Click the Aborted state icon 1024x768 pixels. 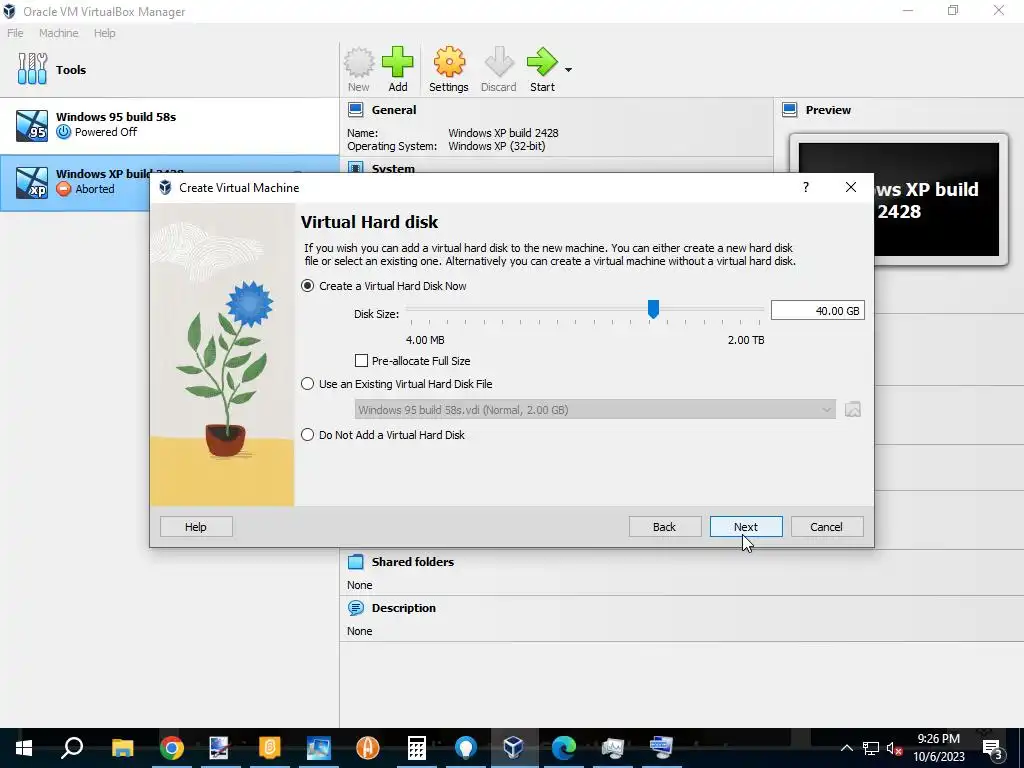[63, 189]
